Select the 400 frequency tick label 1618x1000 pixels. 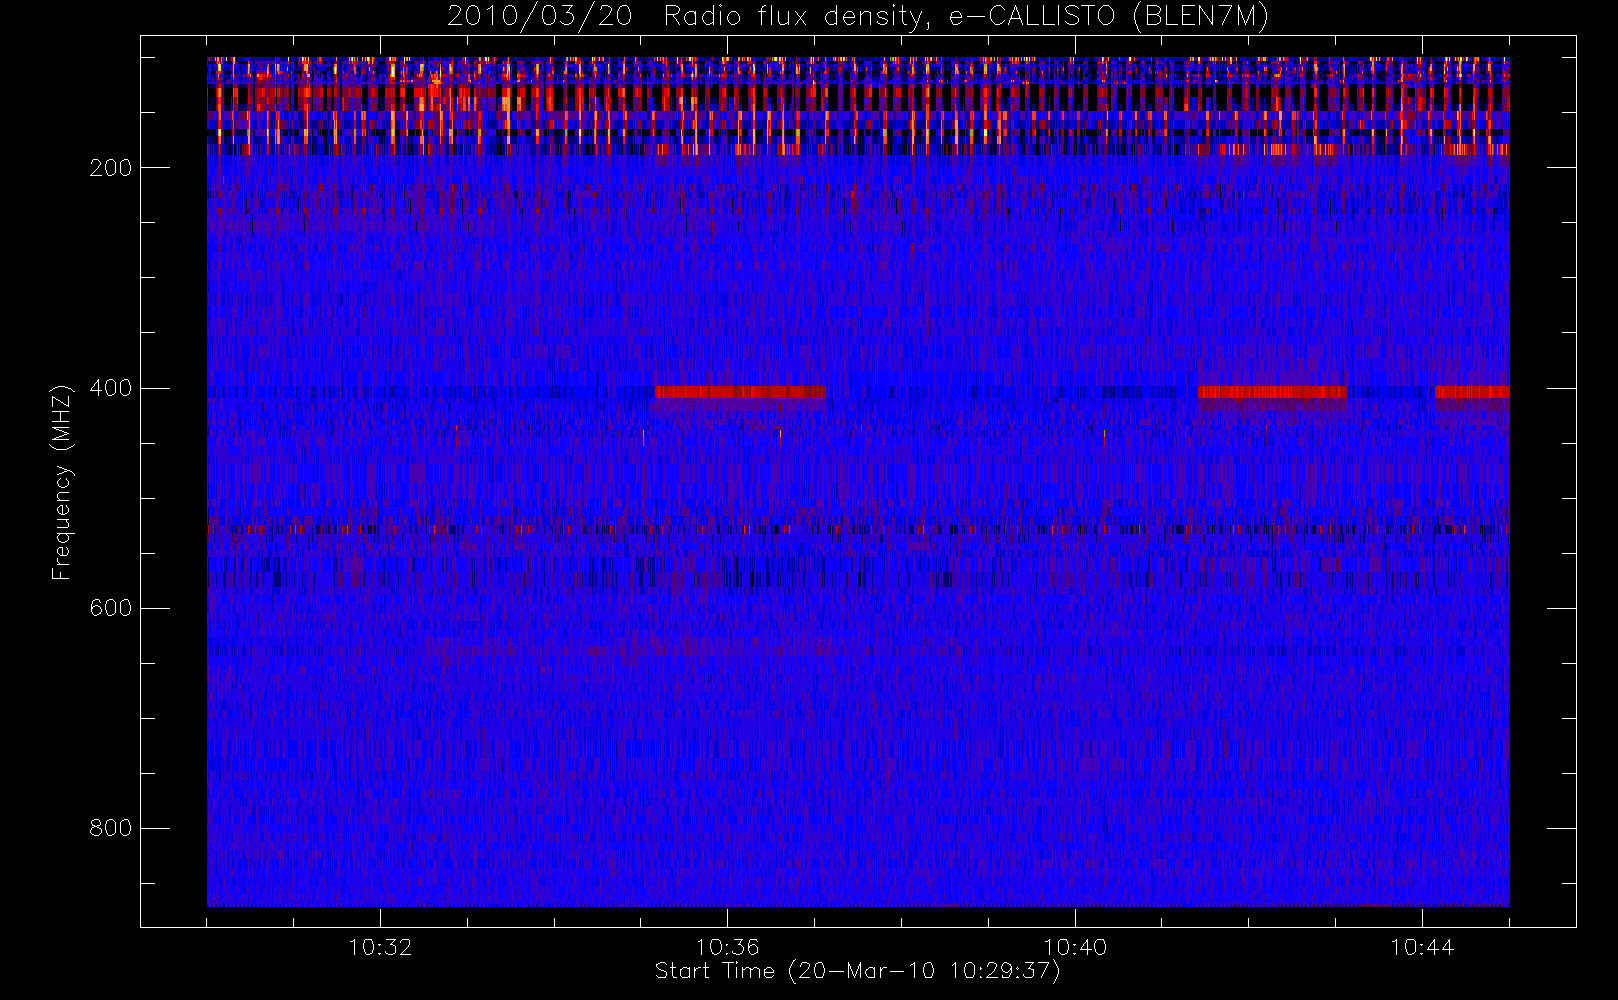(x=111, y=388)
